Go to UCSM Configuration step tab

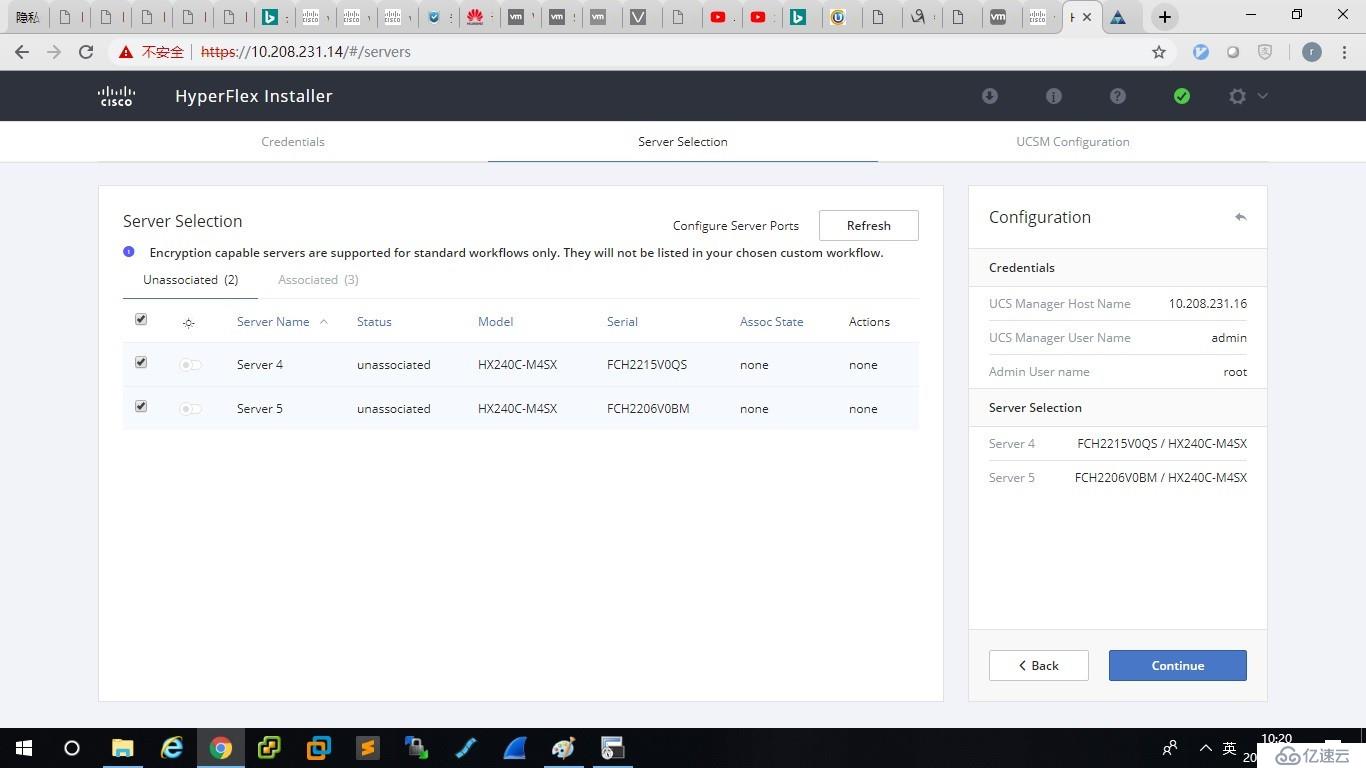(x=1073, y=142)
